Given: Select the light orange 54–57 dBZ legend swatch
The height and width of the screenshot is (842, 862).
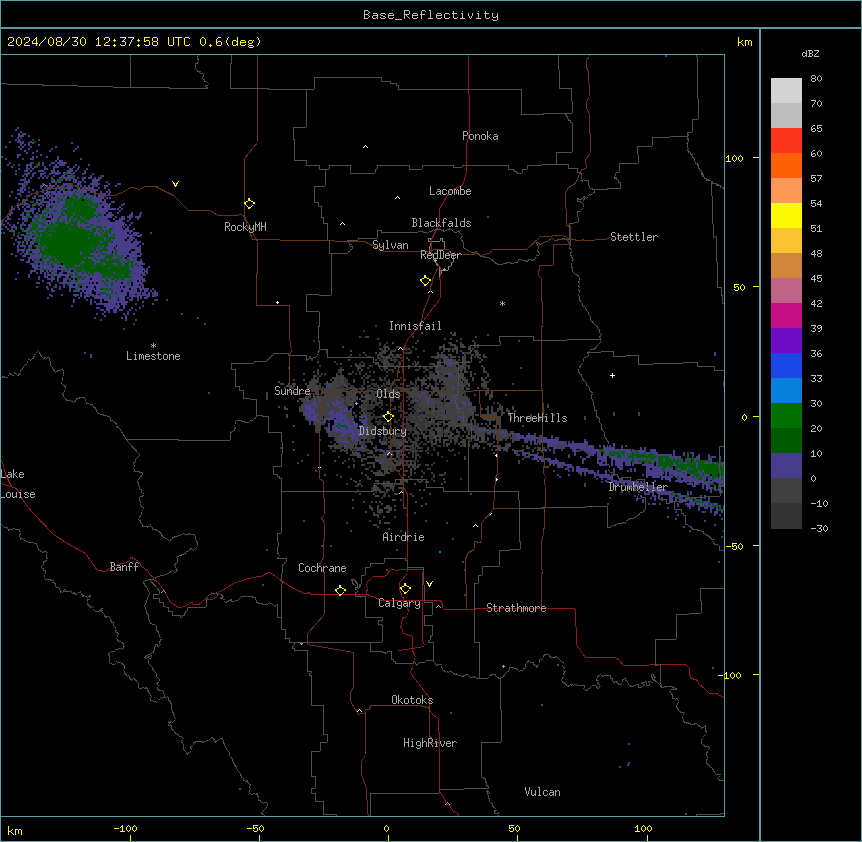Looking at the screenshot, I should pos(786,191).
